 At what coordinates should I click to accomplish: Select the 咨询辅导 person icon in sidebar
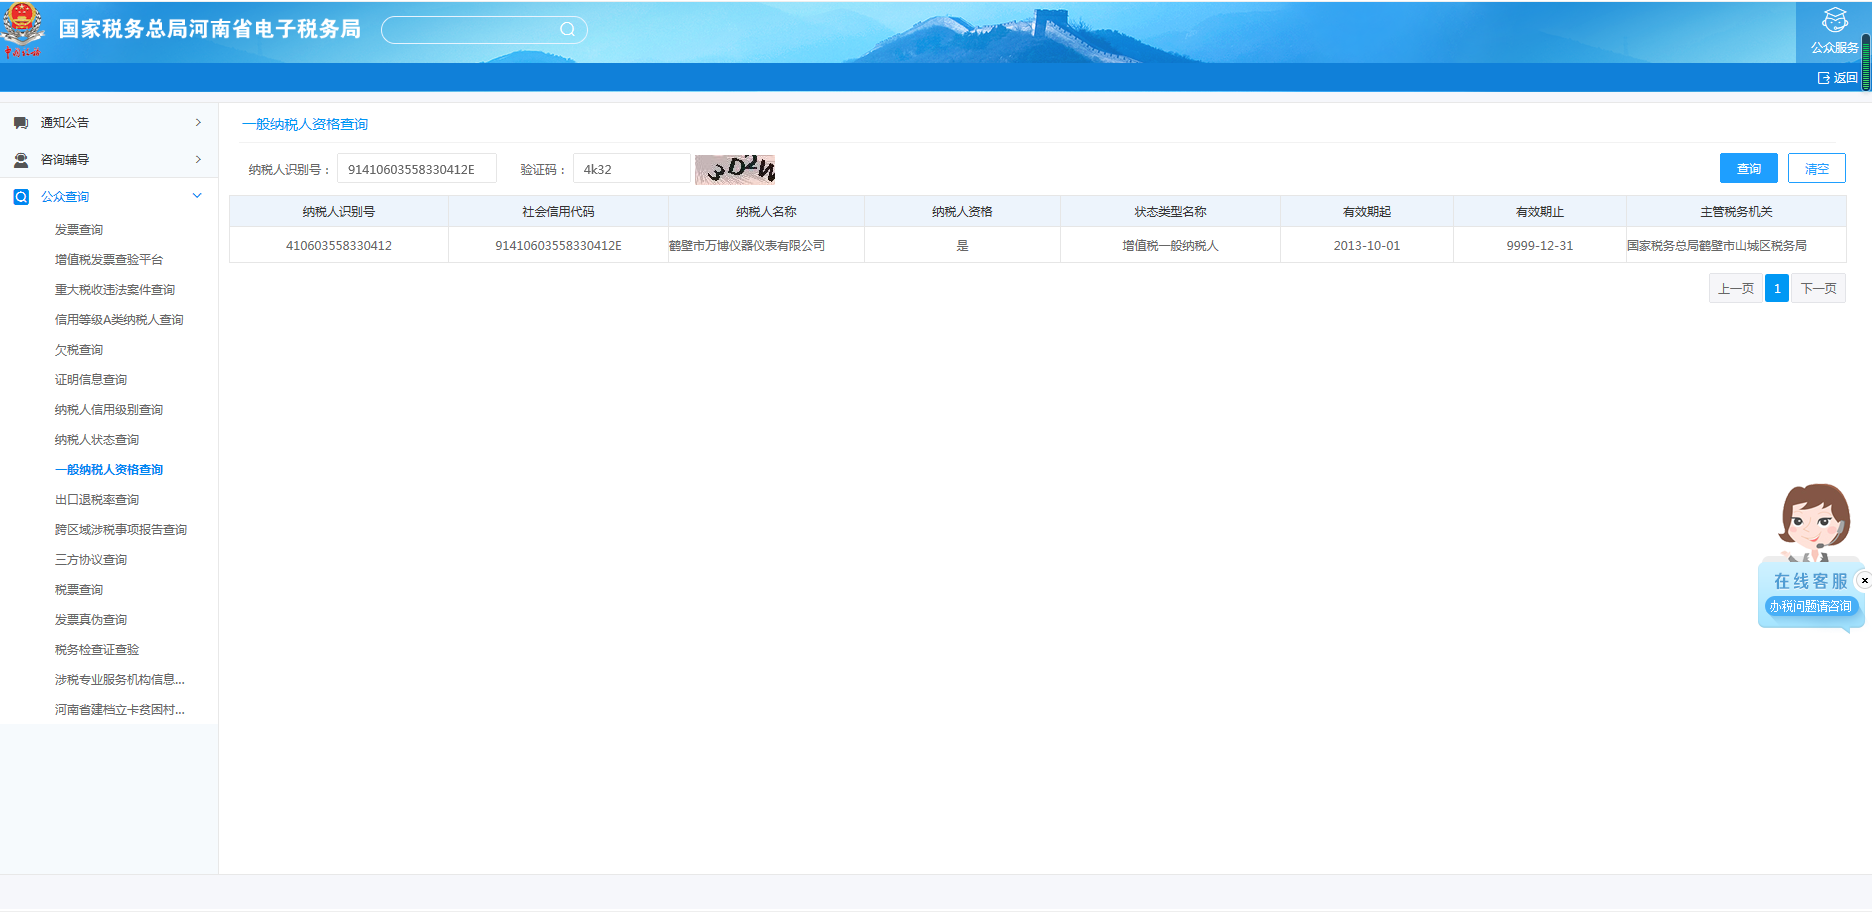point(20,159)
